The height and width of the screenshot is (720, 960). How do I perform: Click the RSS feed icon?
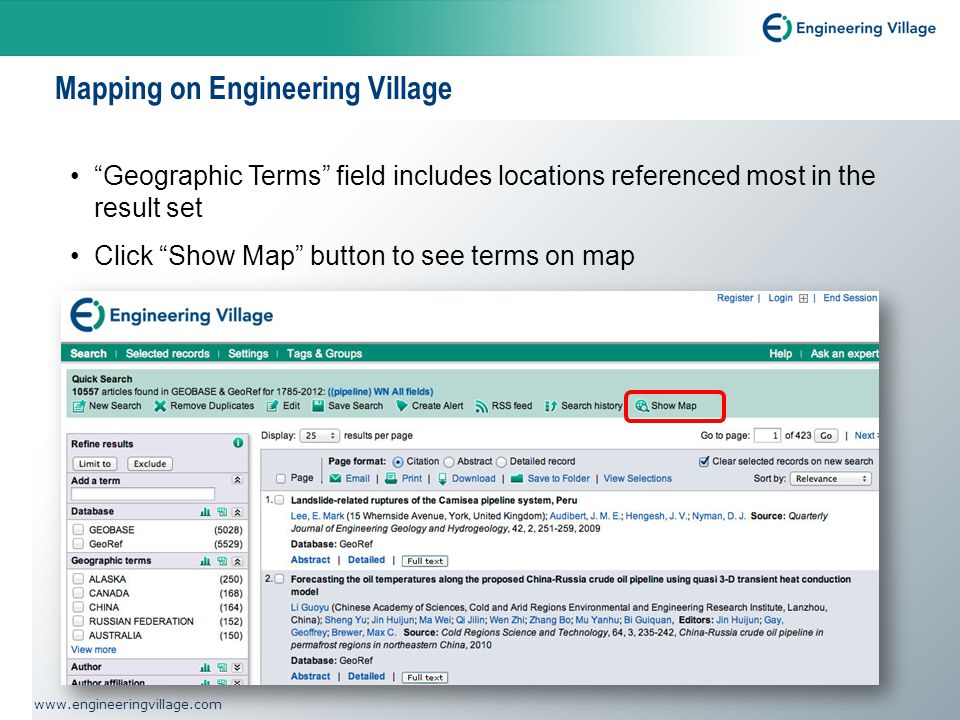481,407
